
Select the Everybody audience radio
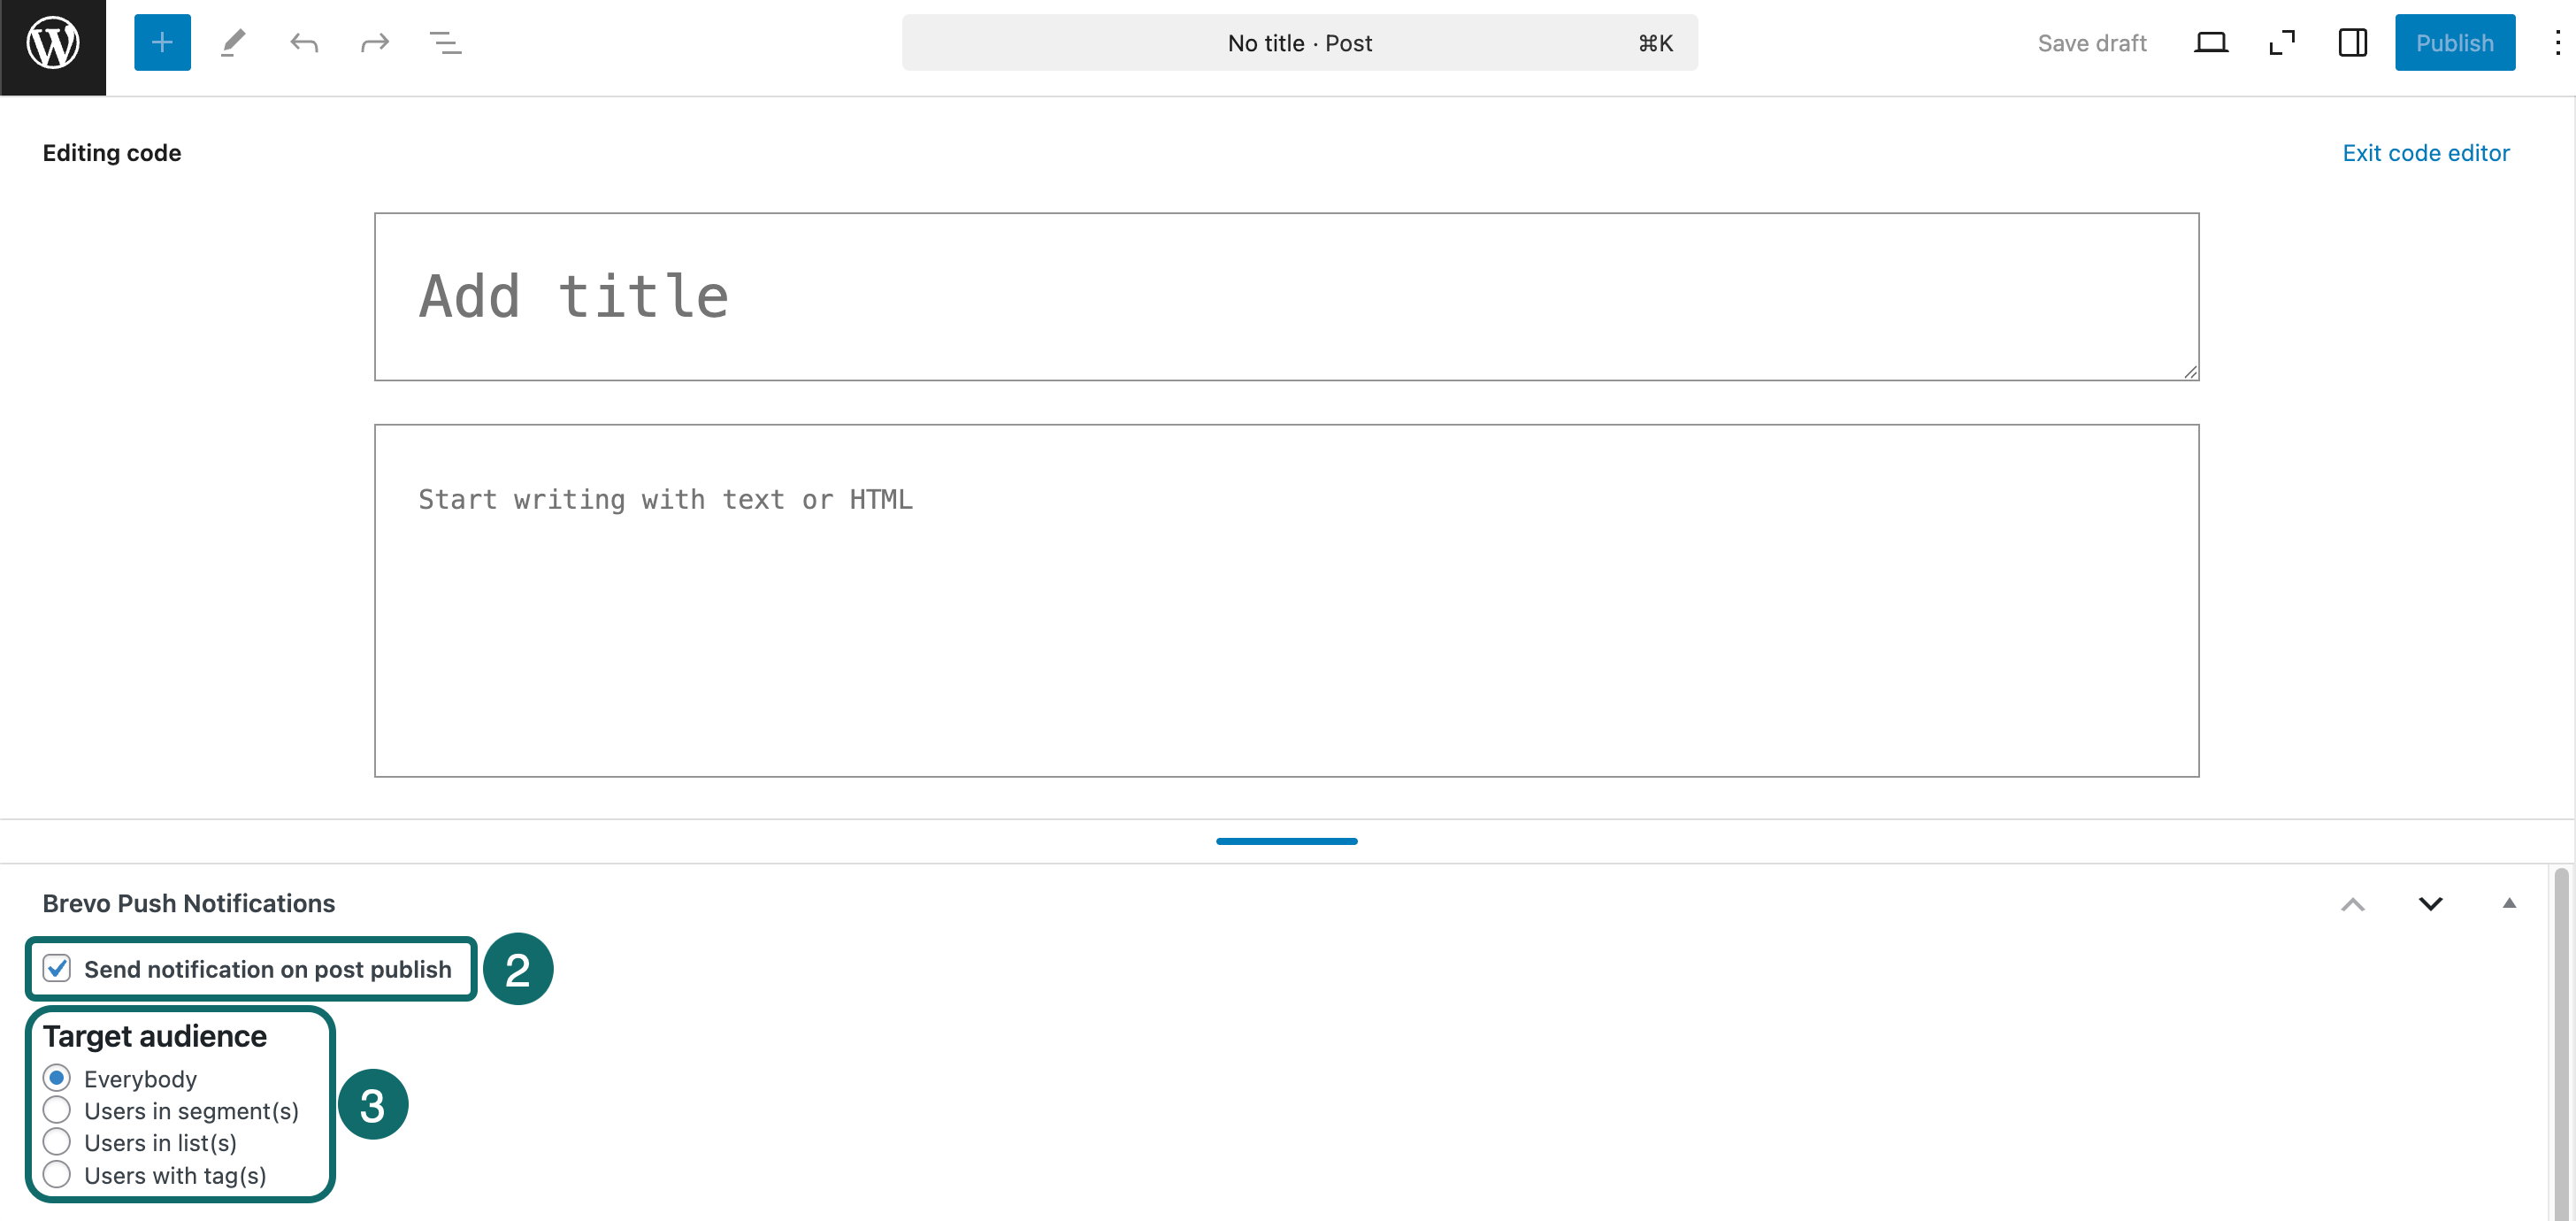57,1078
